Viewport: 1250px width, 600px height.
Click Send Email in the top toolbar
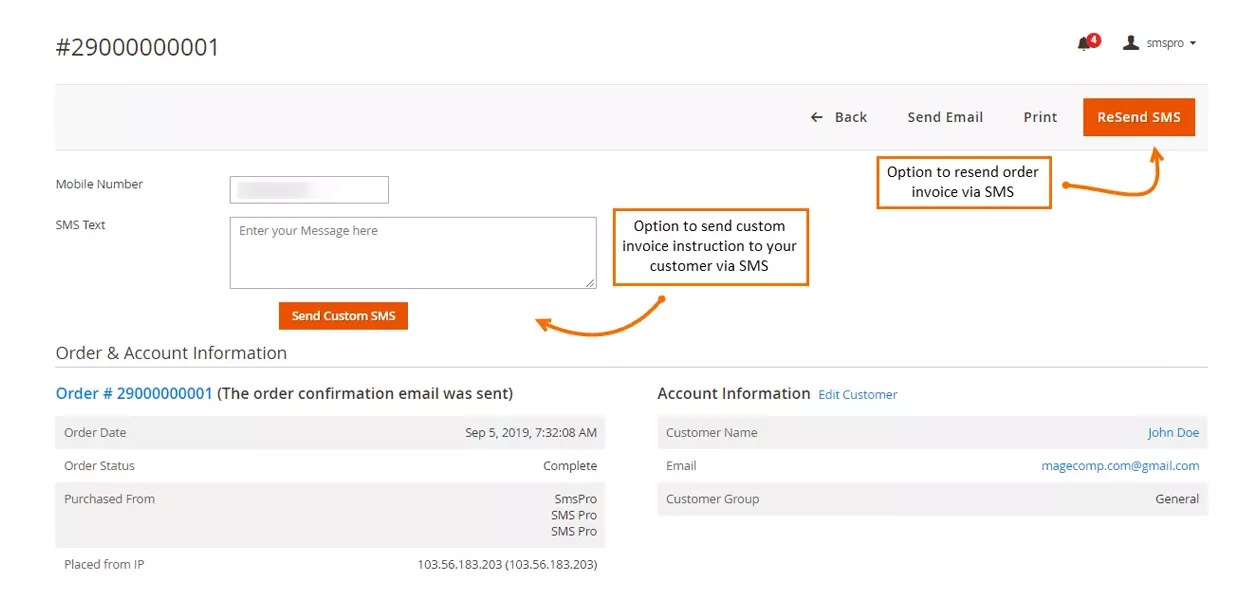[944, 117]
